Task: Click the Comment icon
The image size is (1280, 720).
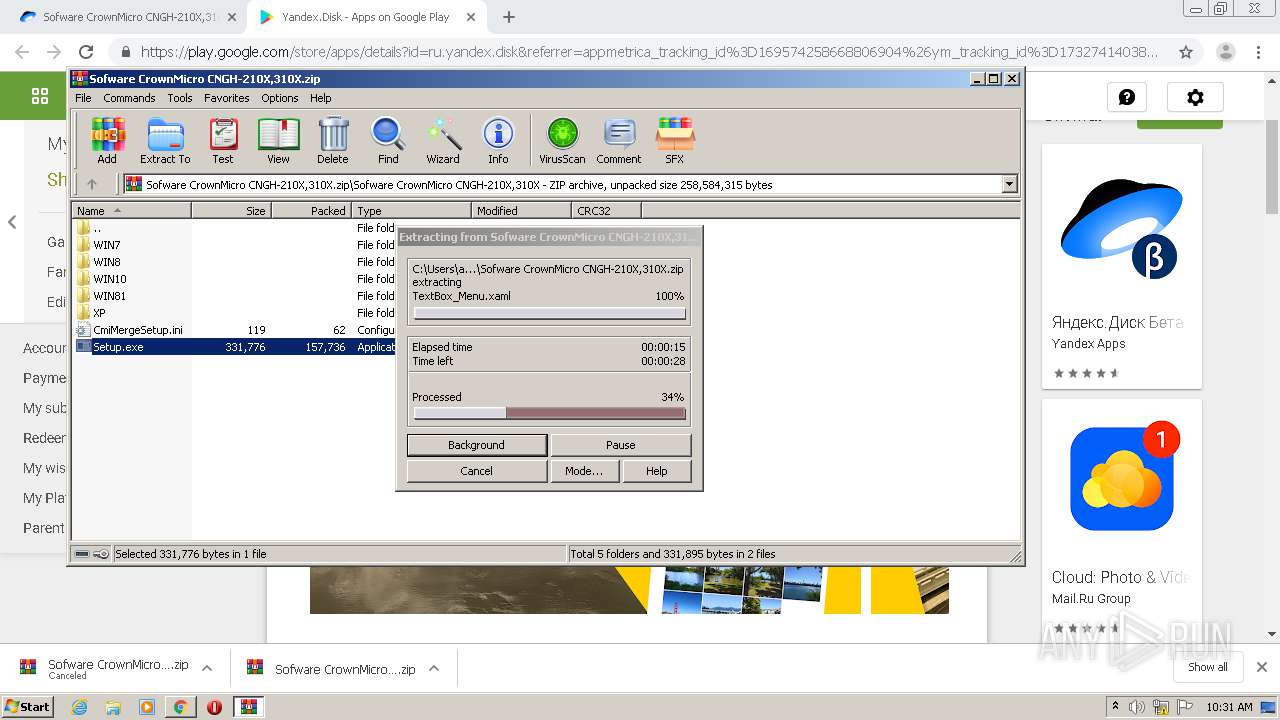Action: (x=619, y=141)
